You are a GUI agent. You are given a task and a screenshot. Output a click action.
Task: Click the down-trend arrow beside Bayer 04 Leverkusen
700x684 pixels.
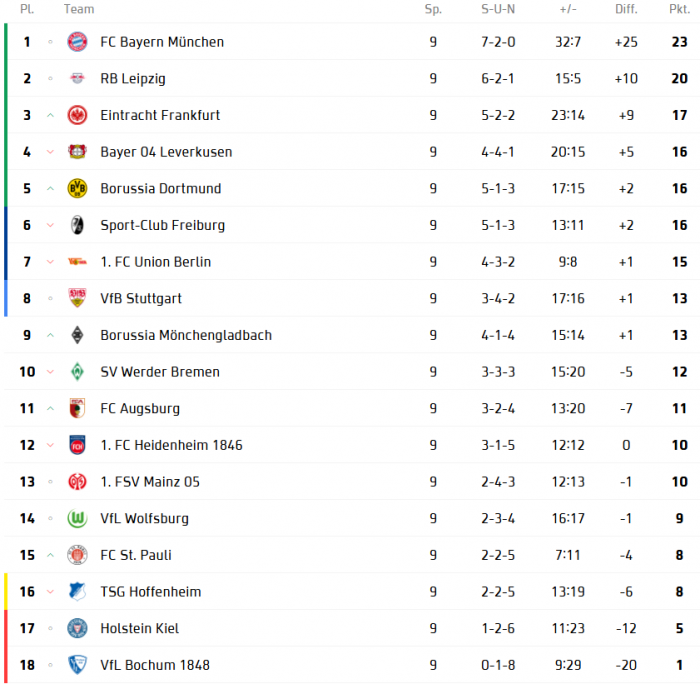click(x=50, y=152)
